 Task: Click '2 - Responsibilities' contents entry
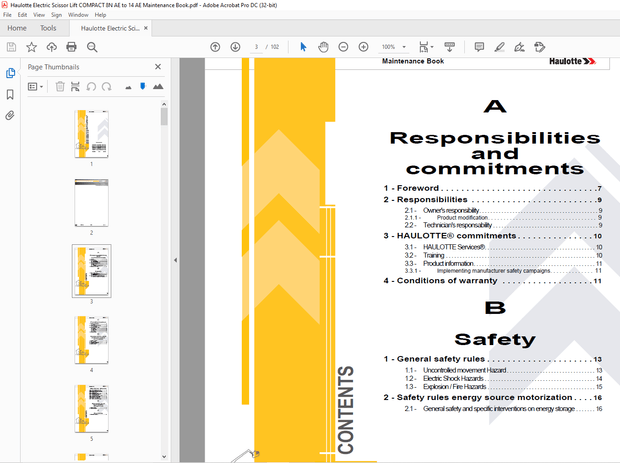click(492, 200)
